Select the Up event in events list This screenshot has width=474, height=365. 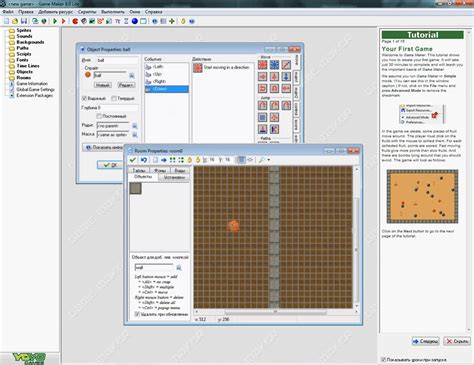[x=167, y=74]
